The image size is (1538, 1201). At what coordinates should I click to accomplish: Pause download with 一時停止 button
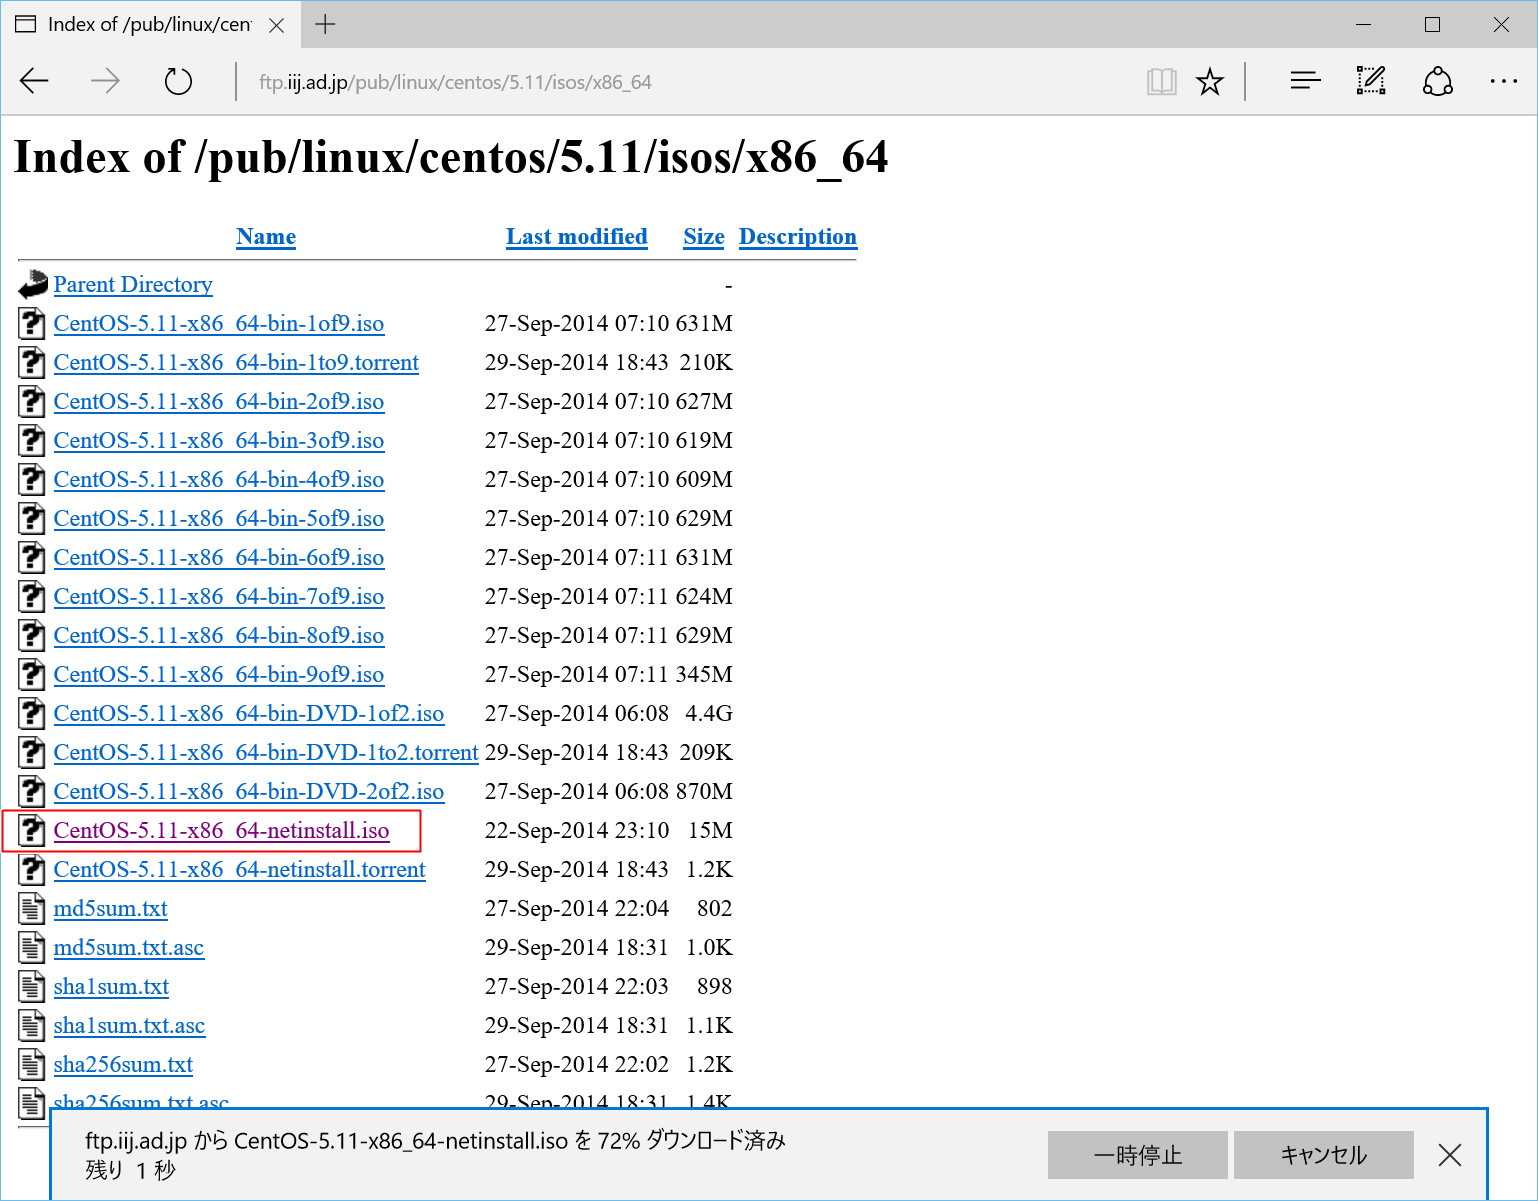pyautogui.click(x=1137, y=1155)
